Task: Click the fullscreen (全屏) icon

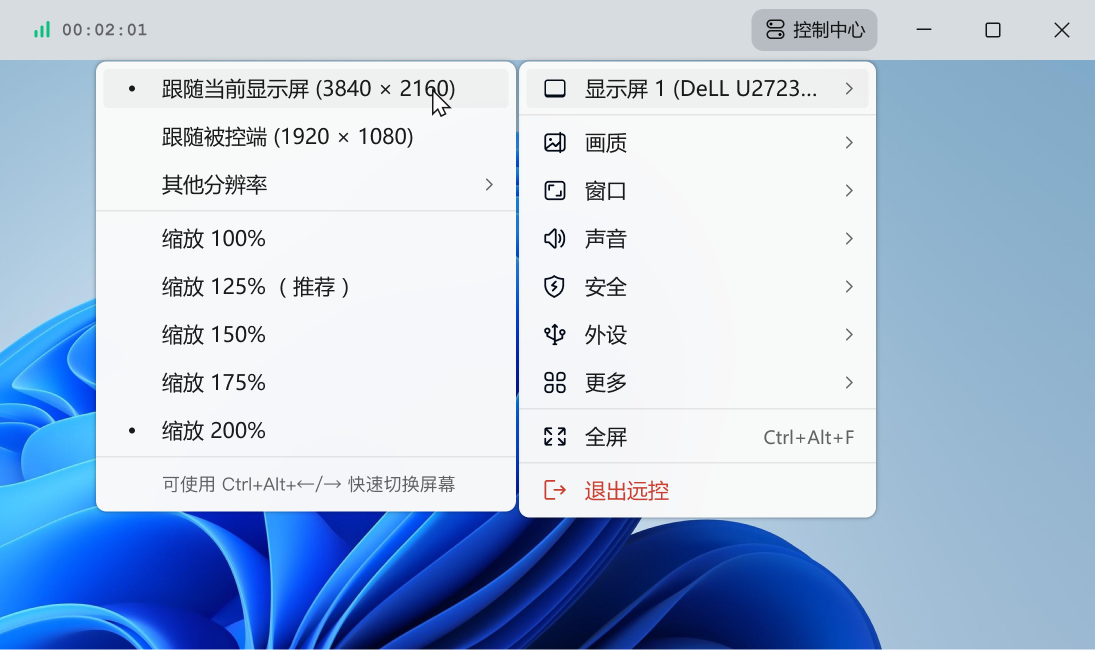Action: [555, 437]
